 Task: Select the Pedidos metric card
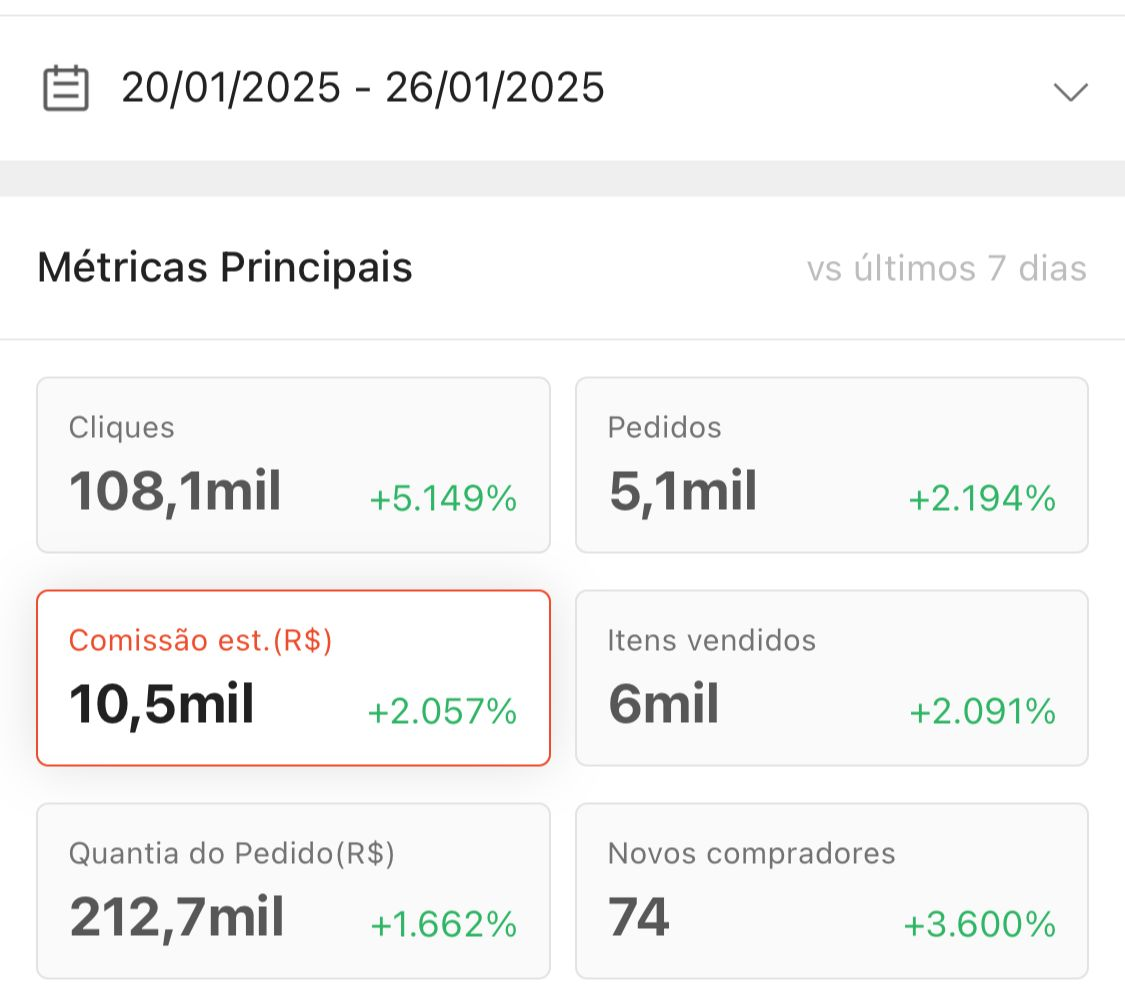point(832,463)
